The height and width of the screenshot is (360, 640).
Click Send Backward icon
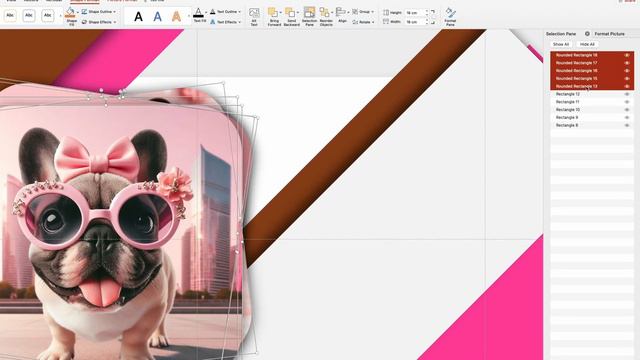tap(290, 13)
